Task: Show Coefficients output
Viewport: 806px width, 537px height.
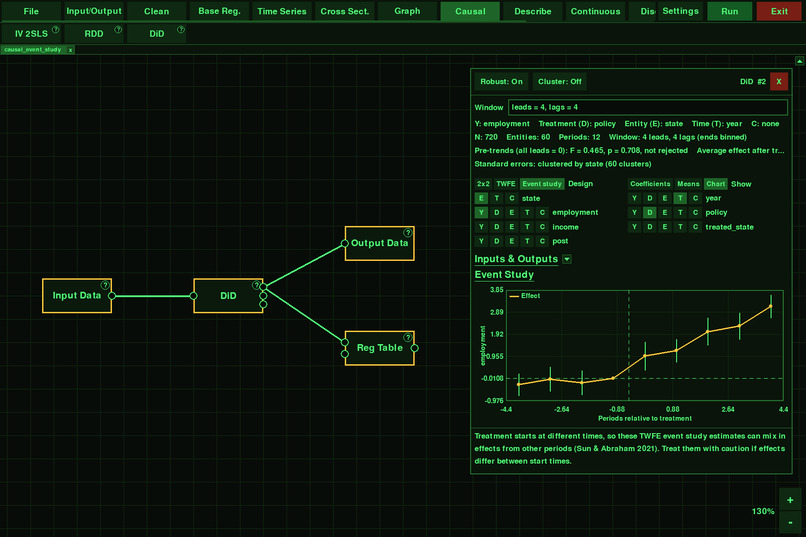Action: tap(650, 184)
